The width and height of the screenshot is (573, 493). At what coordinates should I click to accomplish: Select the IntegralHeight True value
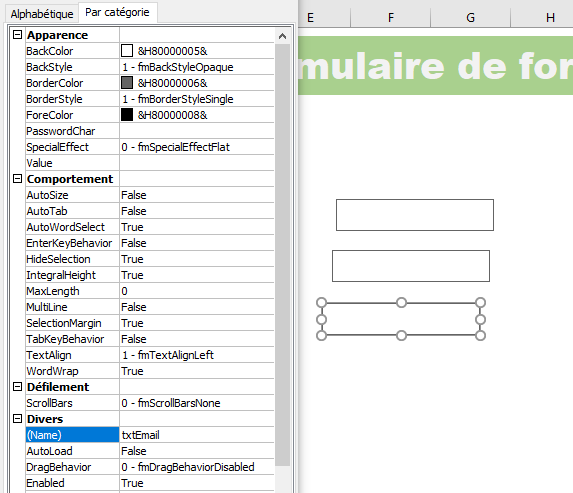(197, 275)
